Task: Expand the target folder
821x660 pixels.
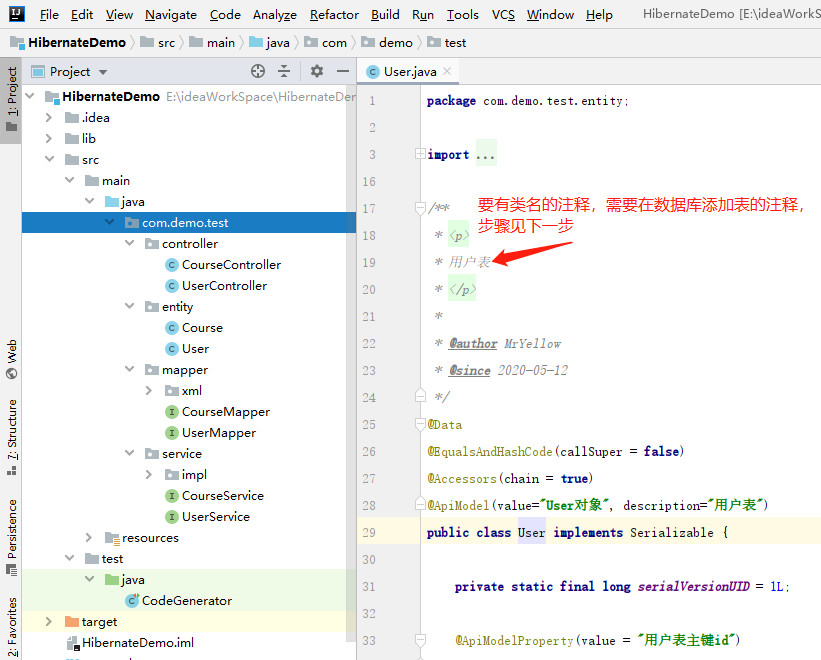Action: click(48, 621)
